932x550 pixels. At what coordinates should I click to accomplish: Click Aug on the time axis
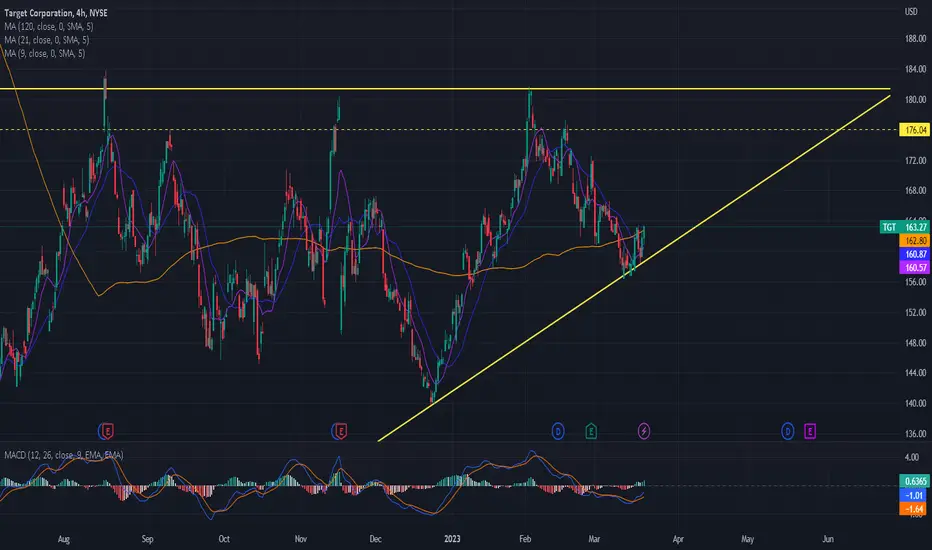64,539
